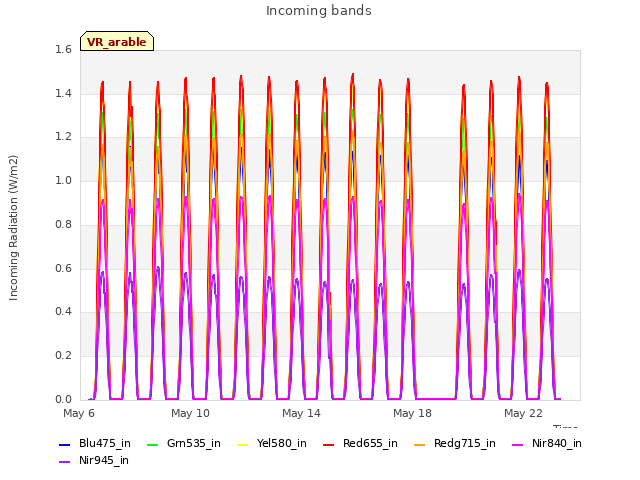The height and width of the screenshot is (480, 640).
Task: Click the 'May 14' x-axis tick label
Action: [x=301, y=413]
